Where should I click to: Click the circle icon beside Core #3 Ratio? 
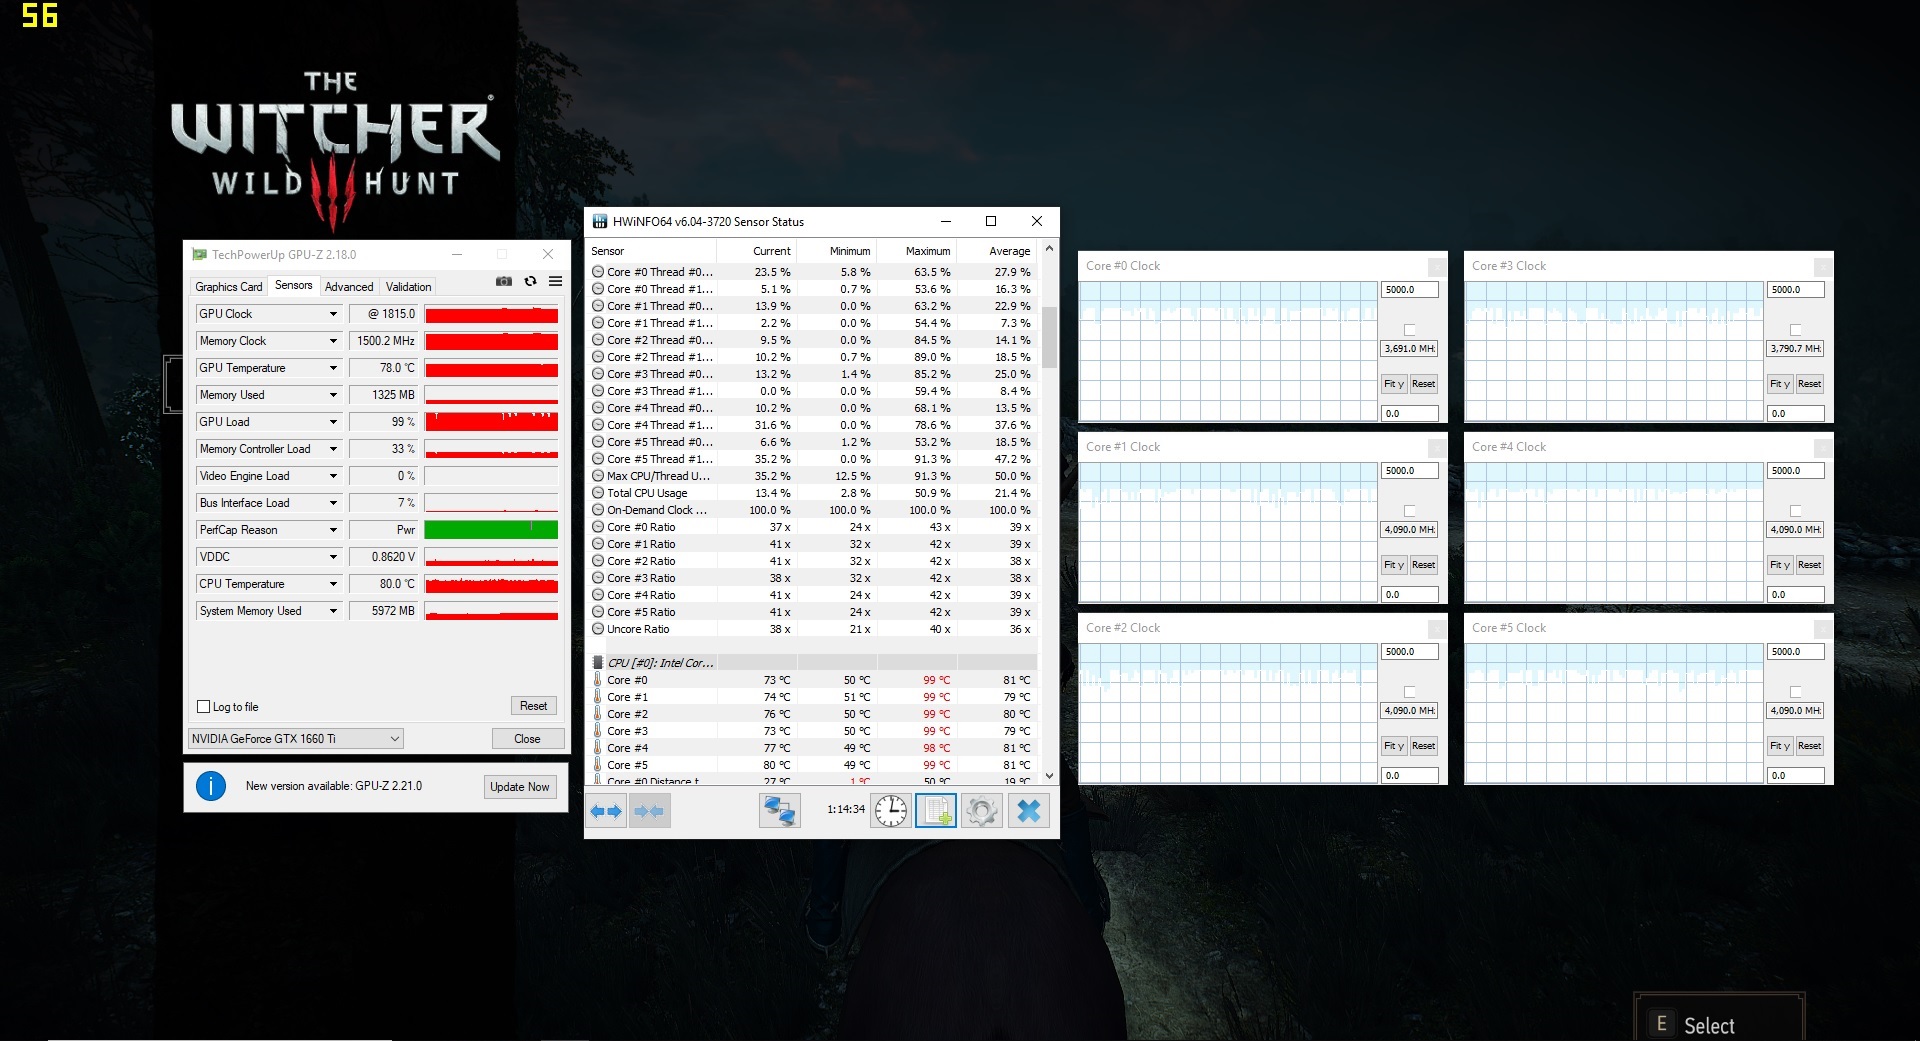(598, 578)
